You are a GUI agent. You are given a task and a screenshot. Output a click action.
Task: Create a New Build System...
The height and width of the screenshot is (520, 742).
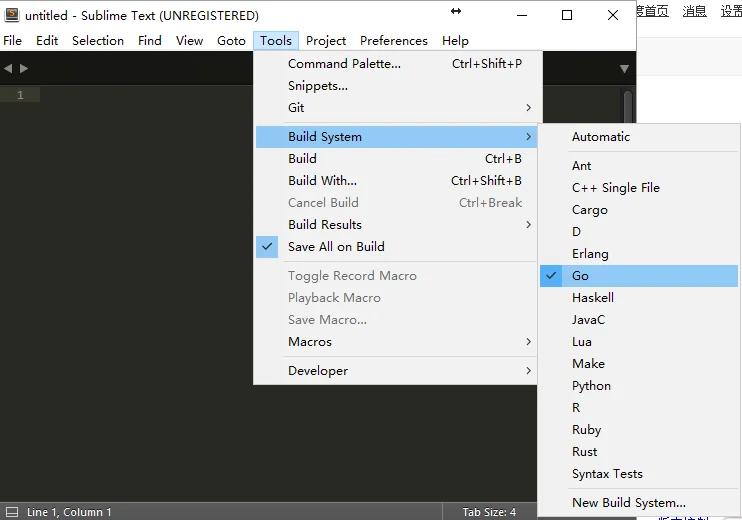639,502
